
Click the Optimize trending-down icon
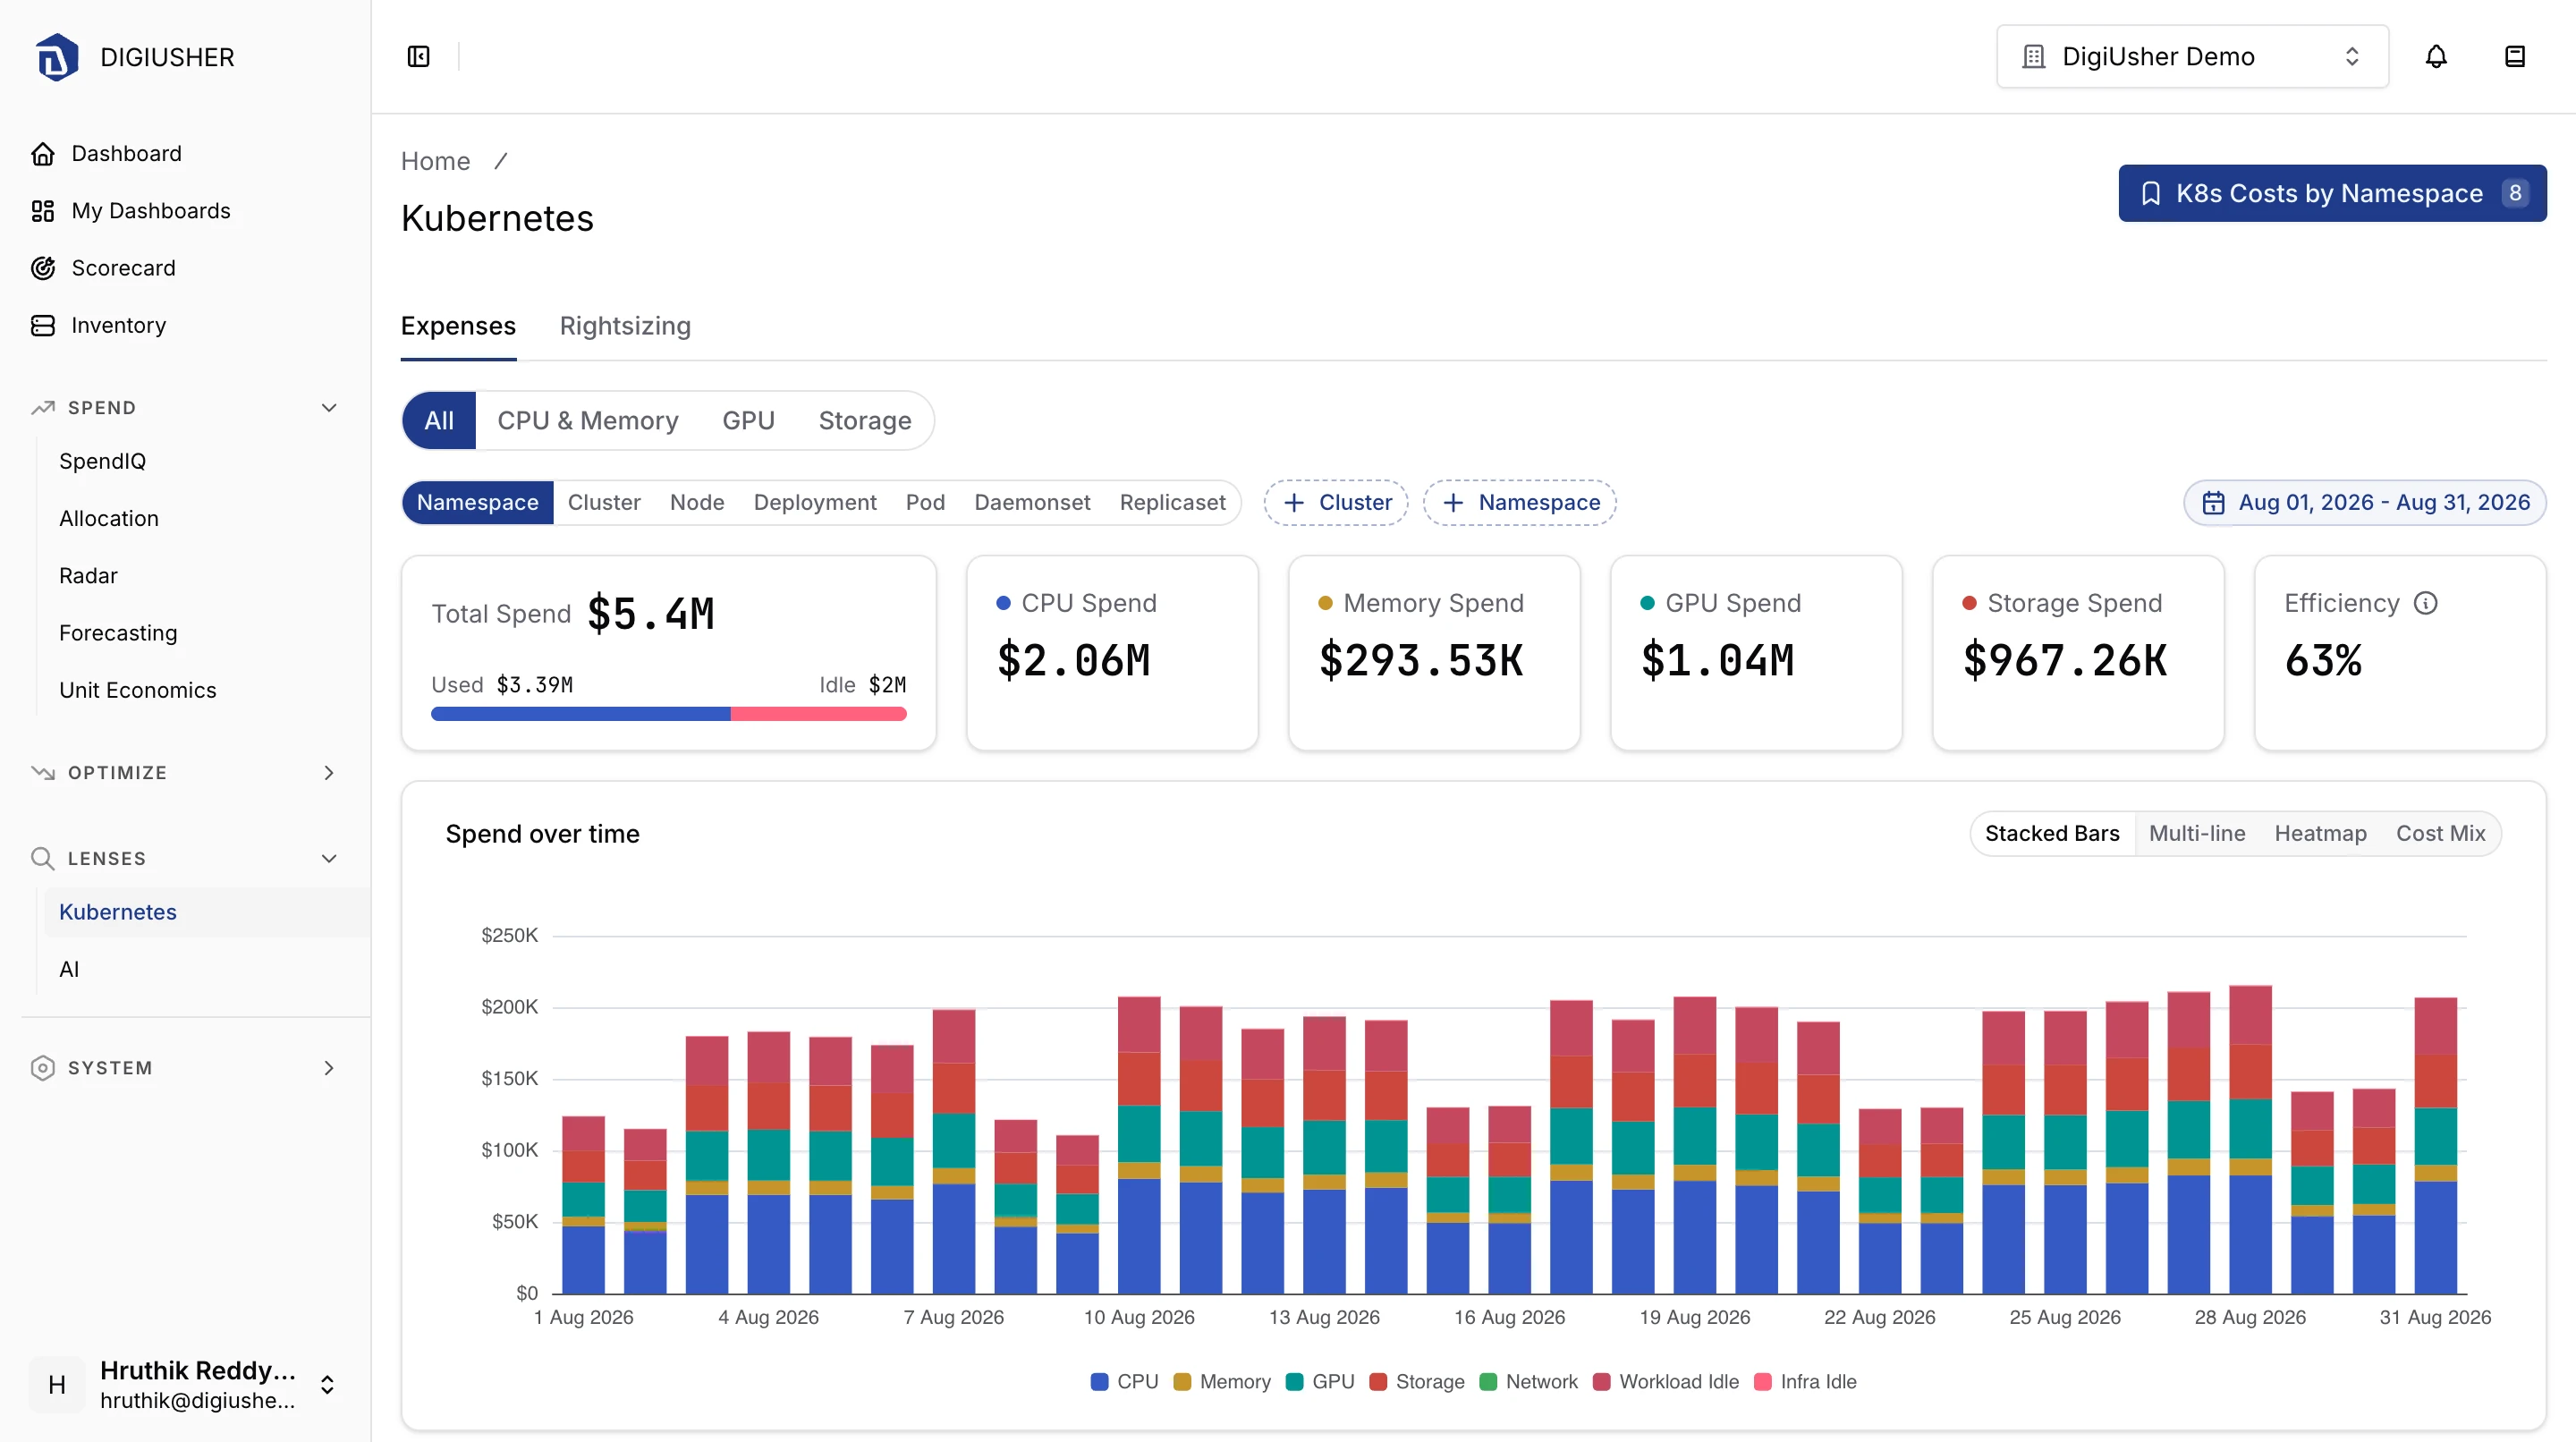43,773
